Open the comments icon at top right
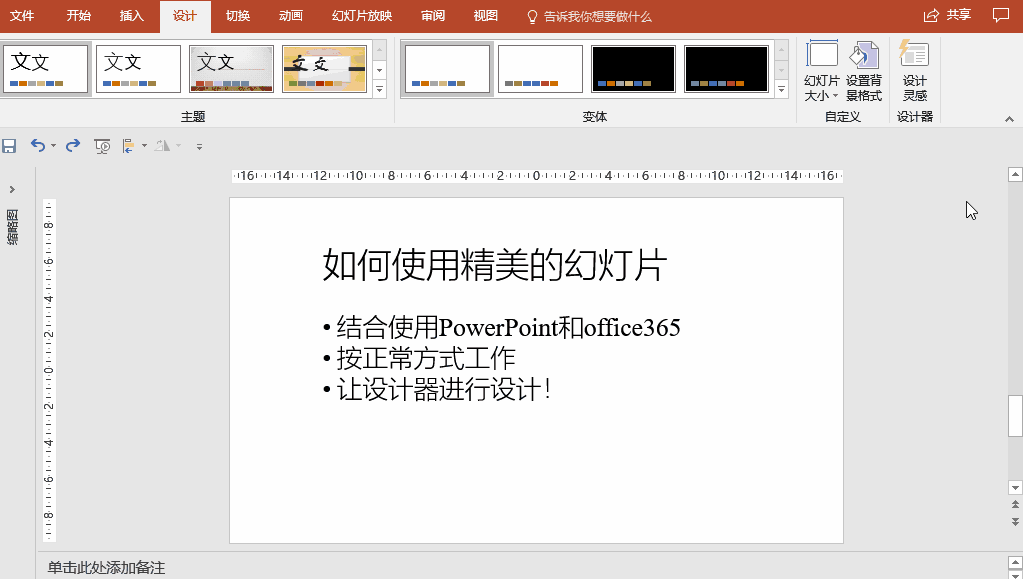This screenshot has width=1023, height=579. tap(1001, 15)
